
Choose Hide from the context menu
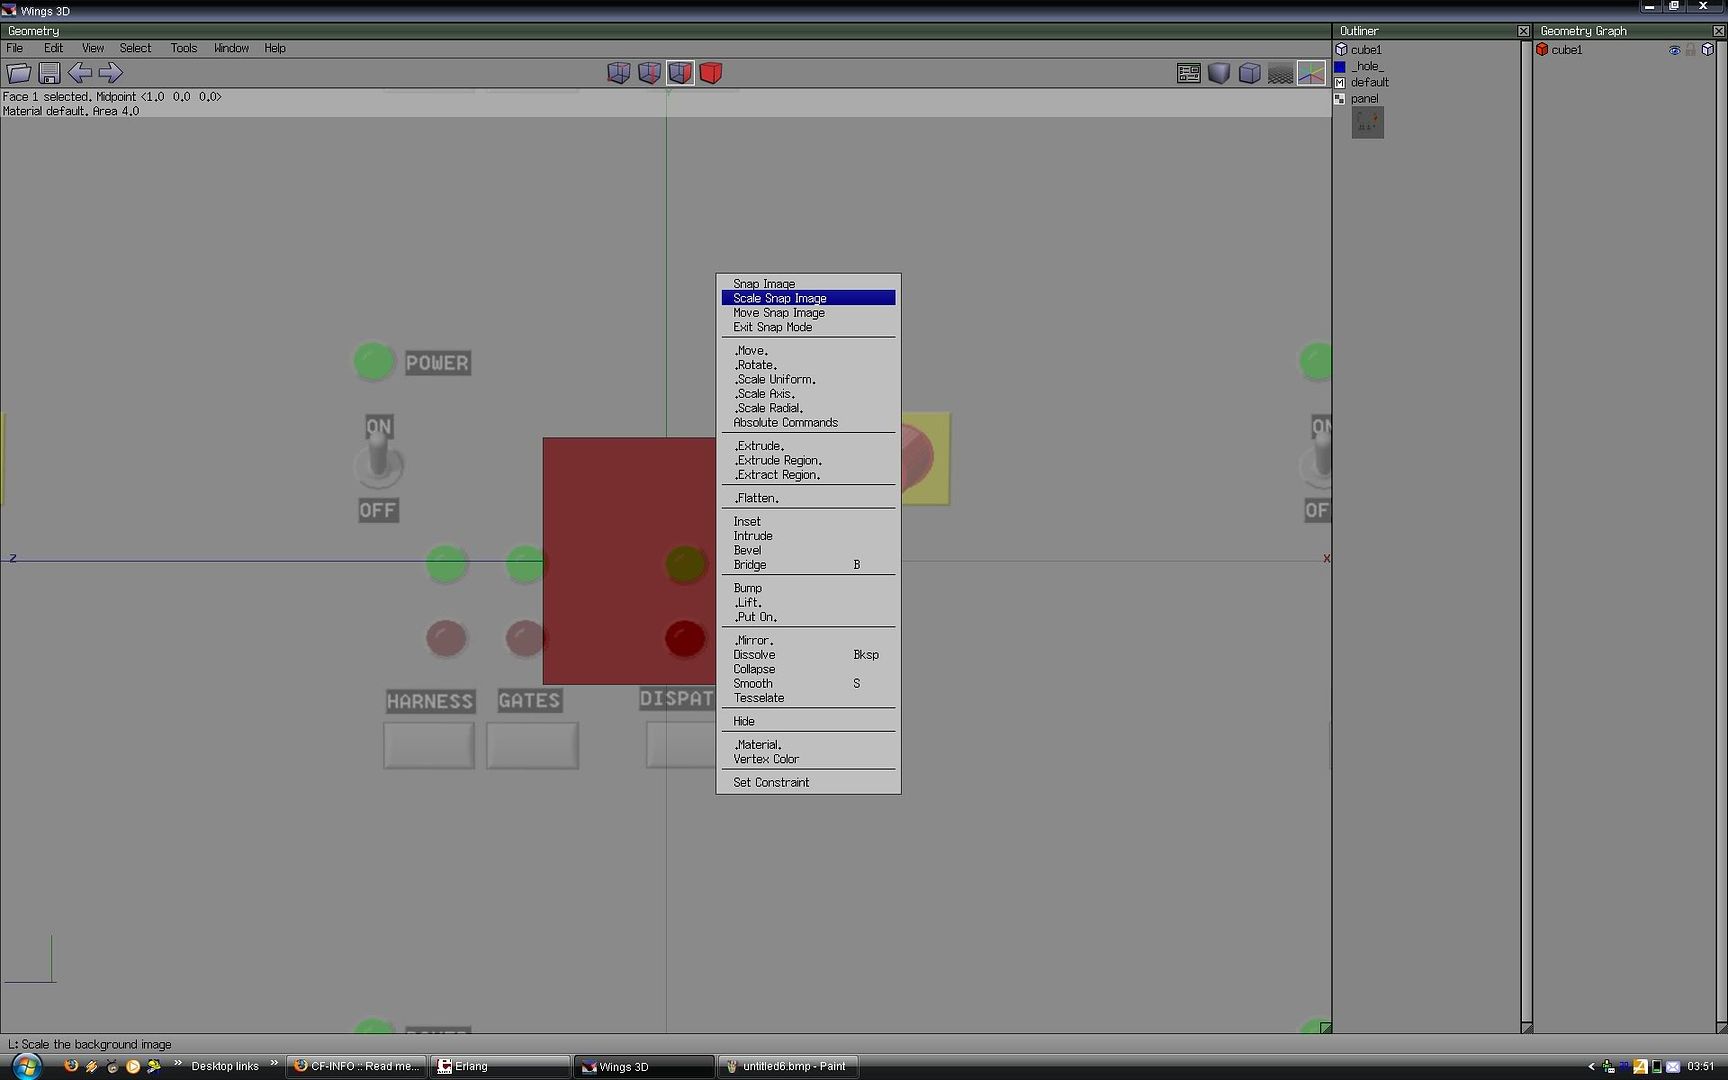point(808,721)
